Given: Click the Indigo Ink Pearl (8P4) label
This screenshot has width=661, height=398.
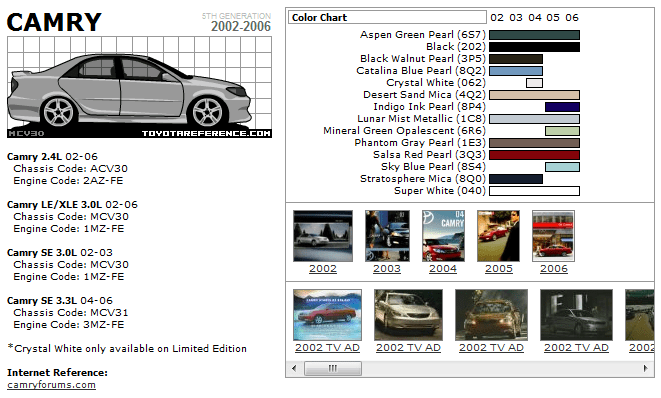Looking at the screenshot, I should (x=430, y=107).
